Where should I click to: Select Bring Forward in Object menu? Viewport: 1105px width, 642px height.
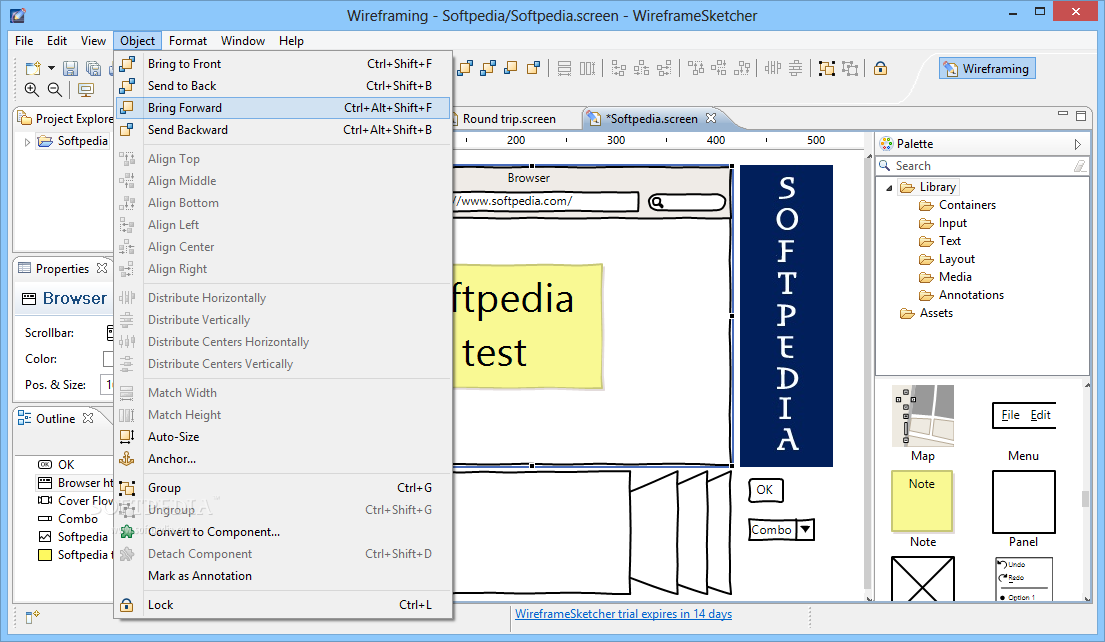pos(283,108)
